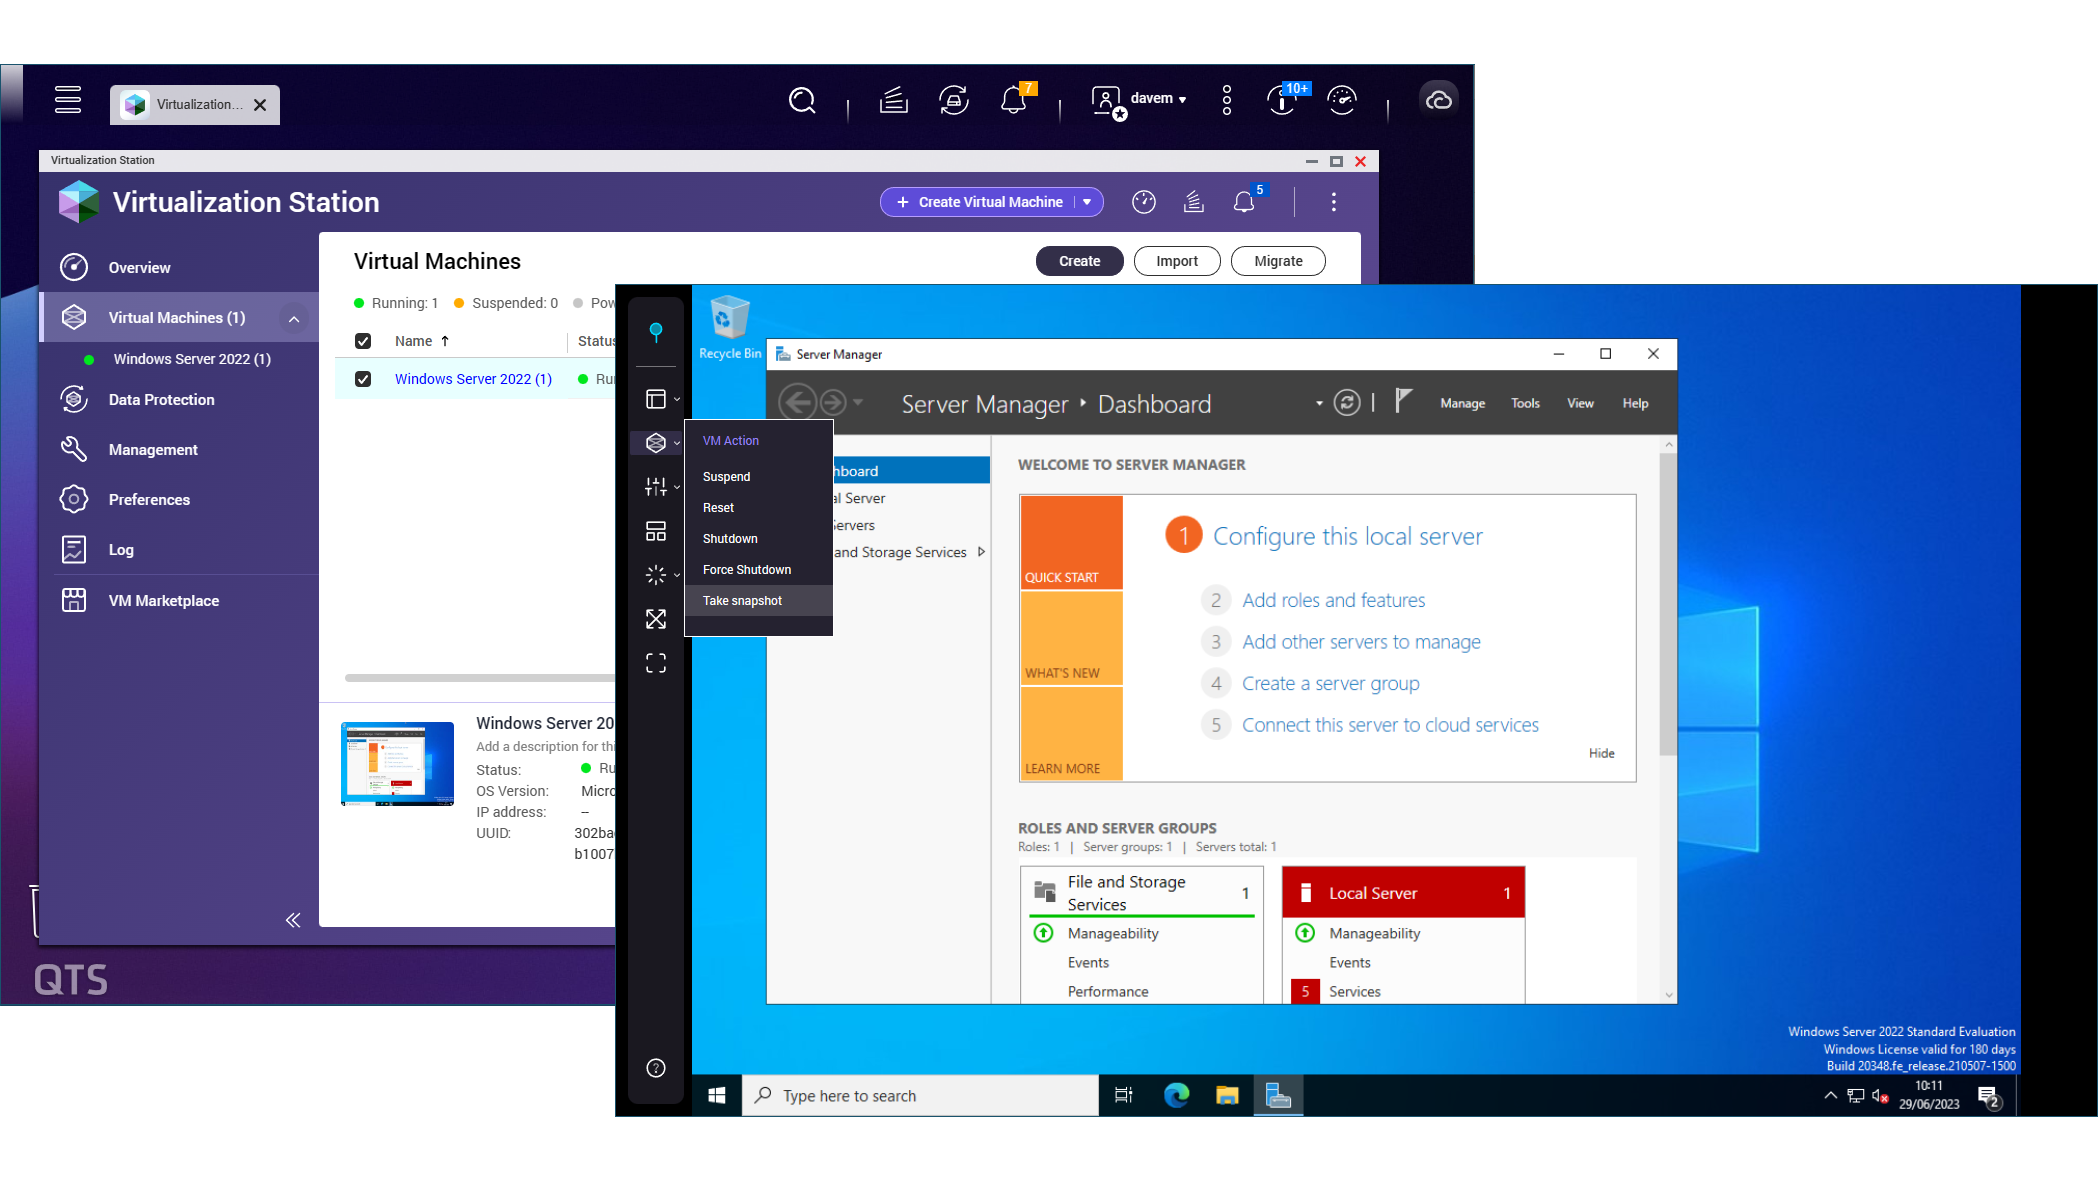Click the Windows taskbar search box
This screenshot has height=1181, width=2098.
pos(920,1095)
